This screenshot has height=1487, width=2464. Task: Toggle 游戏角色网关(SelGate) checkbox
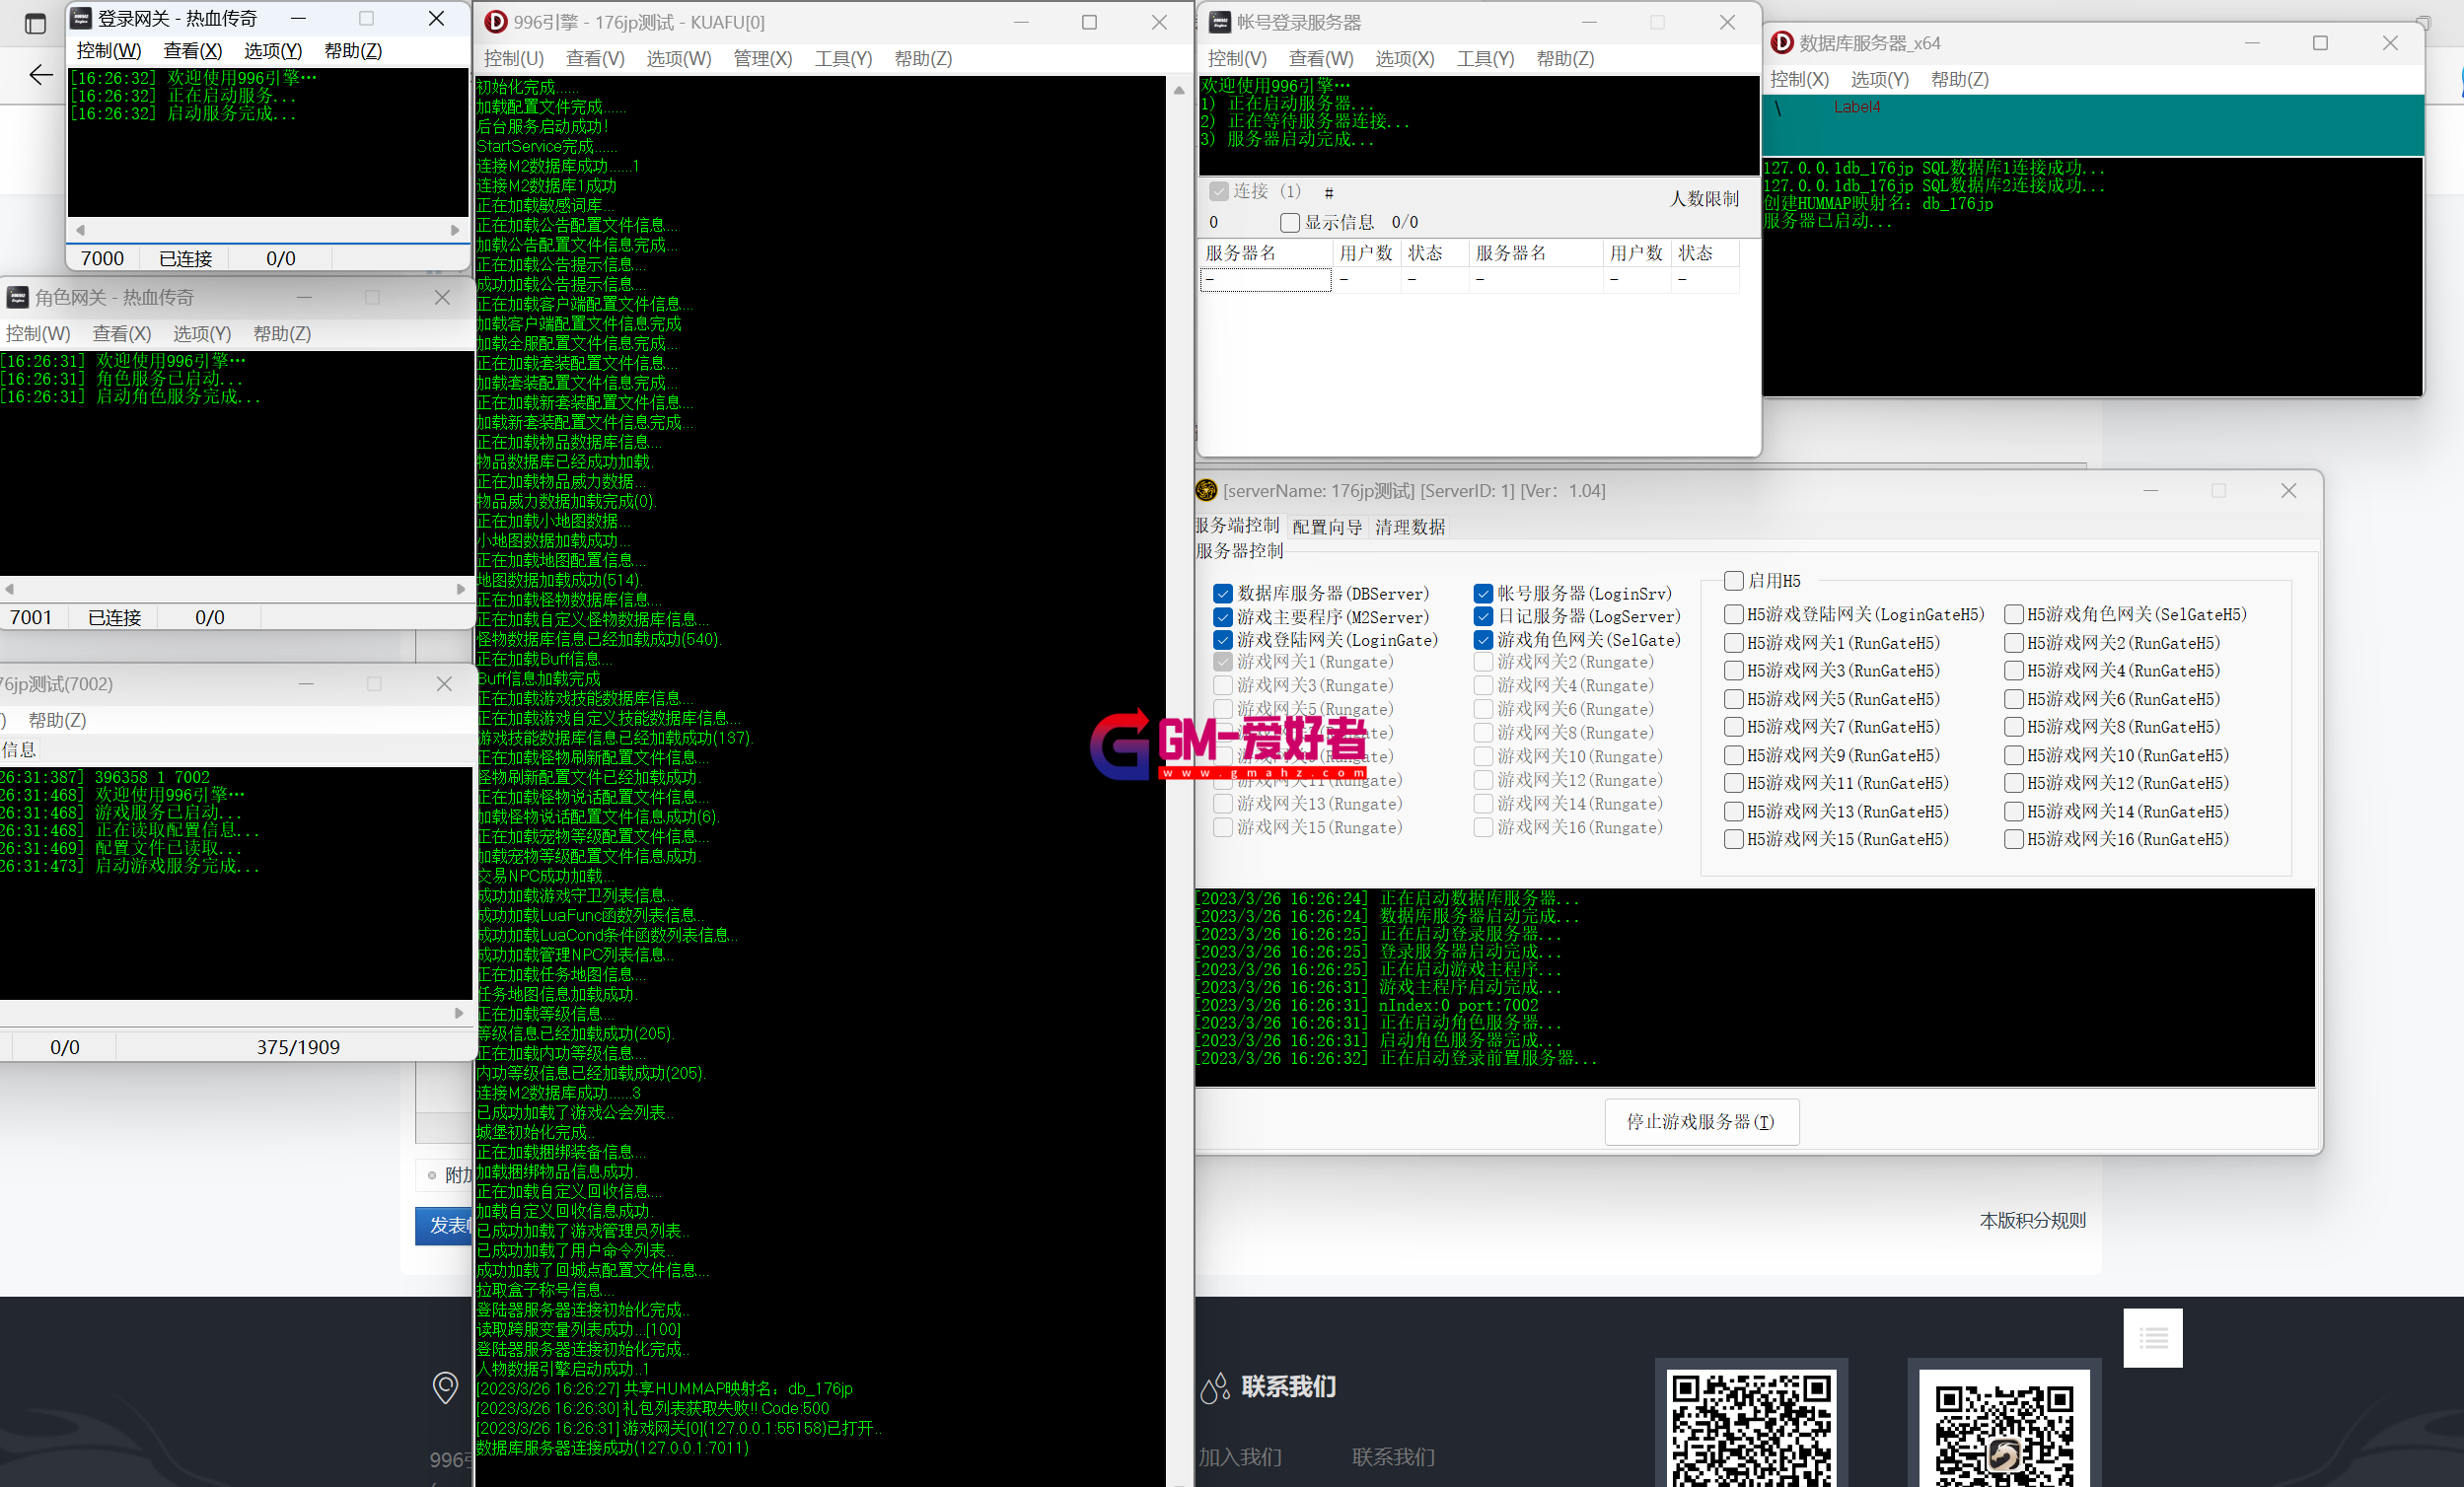[1483, 640]
